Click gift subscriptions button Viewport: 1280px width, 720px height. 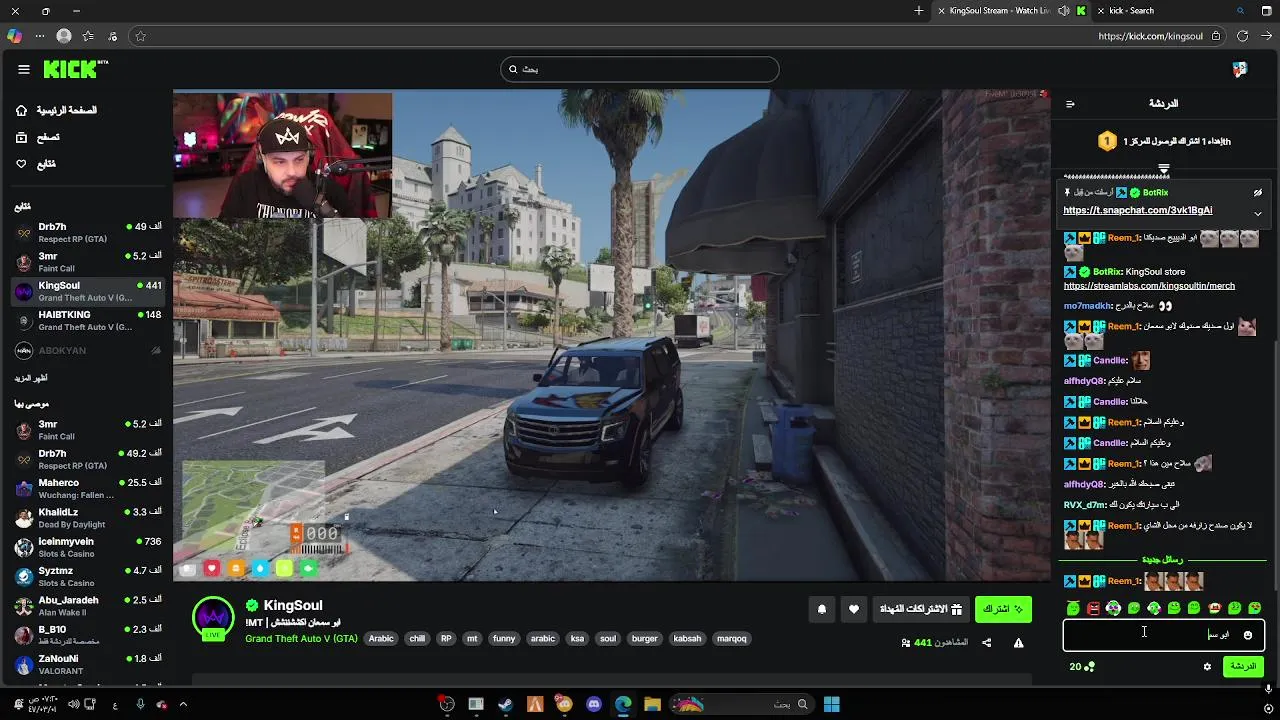coord(920,609)
